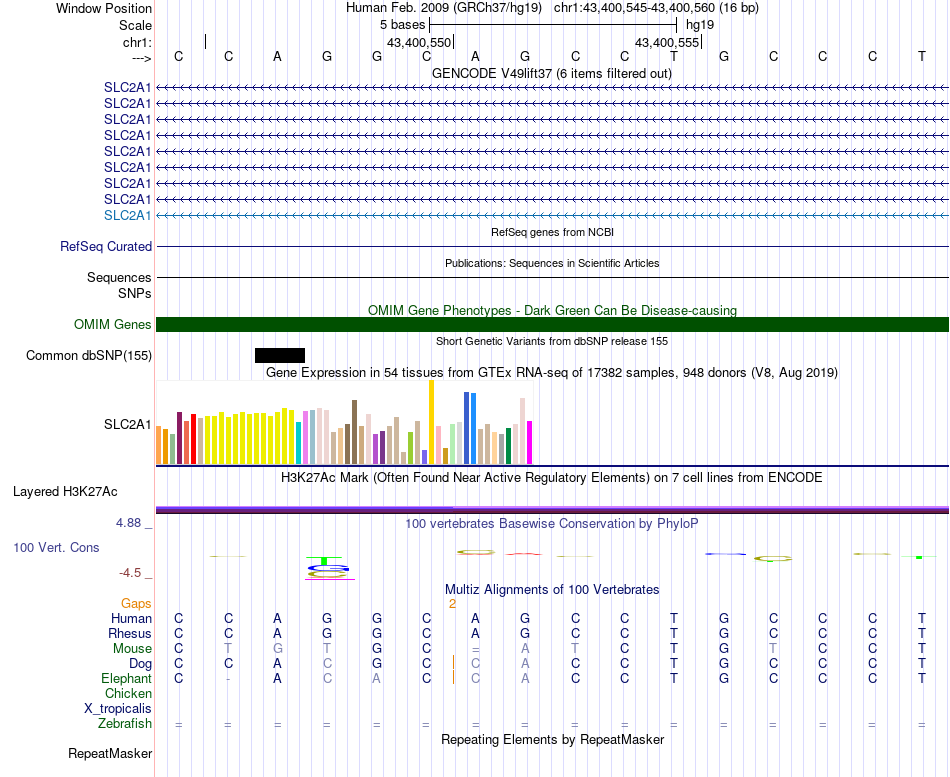Viewport: 950px width, 777px height.
Task: Click the orange Gaps label
Action: [136, 603]
